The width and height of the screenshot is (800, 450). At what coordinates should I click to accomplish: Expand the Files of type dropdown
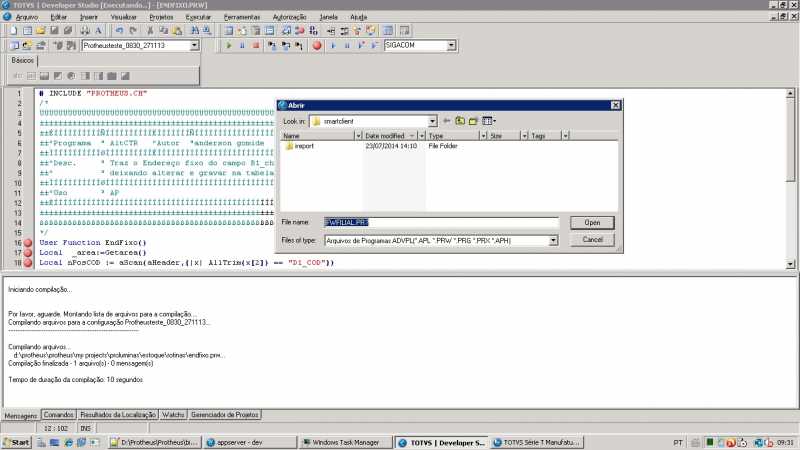[x=553, y=240]
